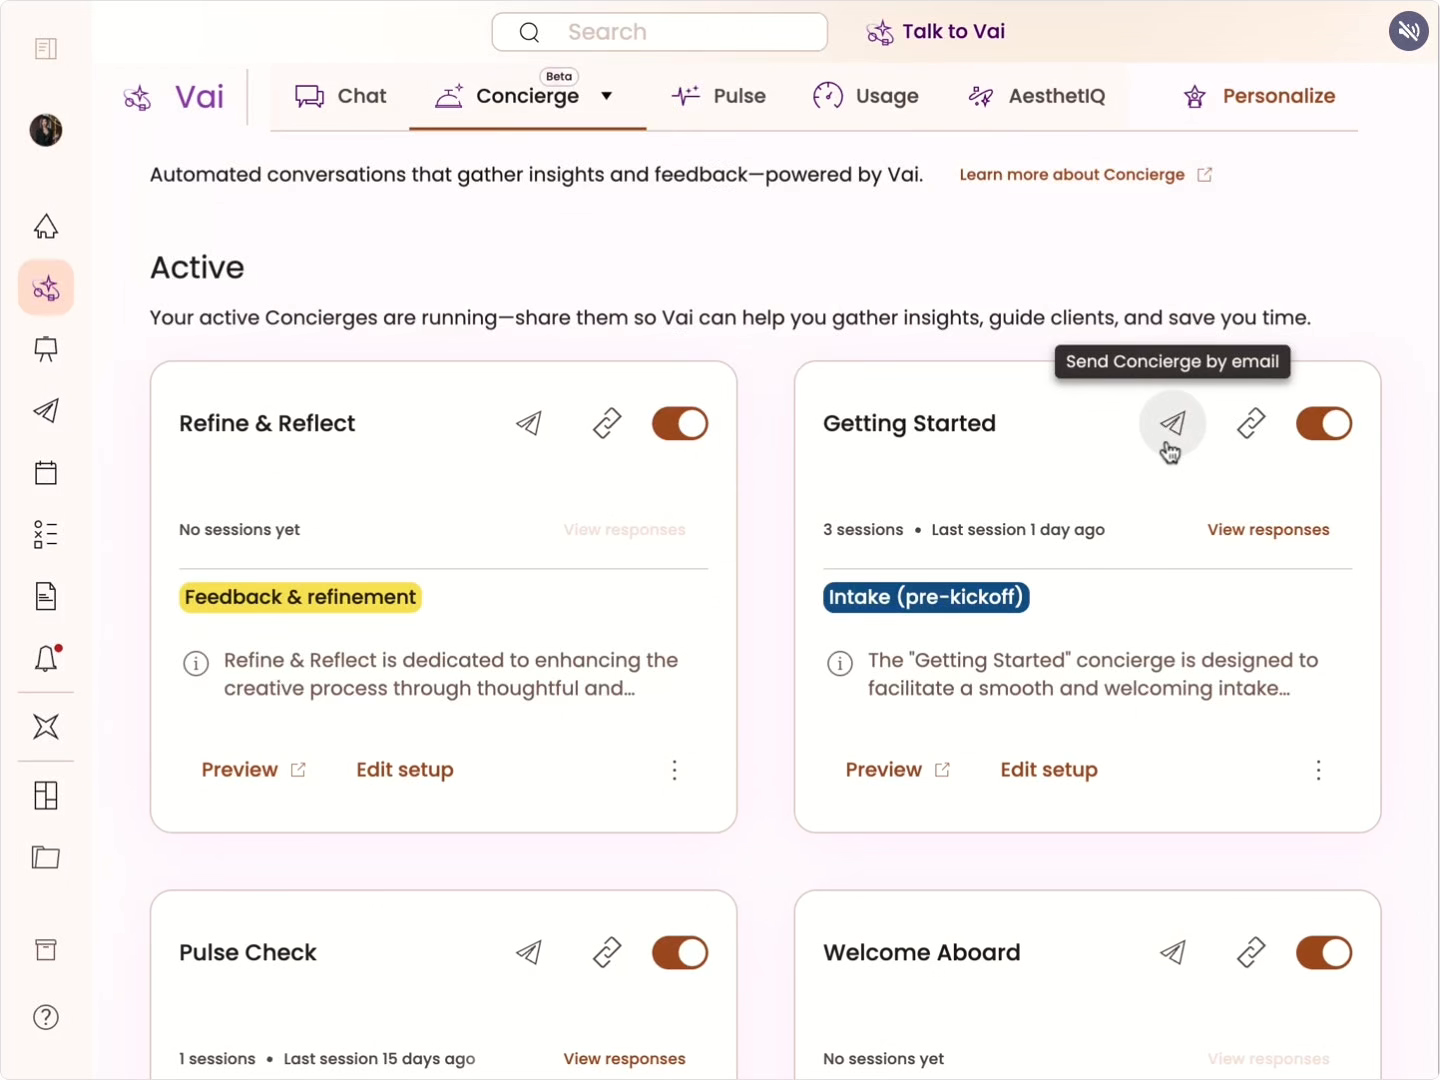Viewport: 1440px width, 1080px height.
Task: Open notifications bell icon
Action: 46,658
